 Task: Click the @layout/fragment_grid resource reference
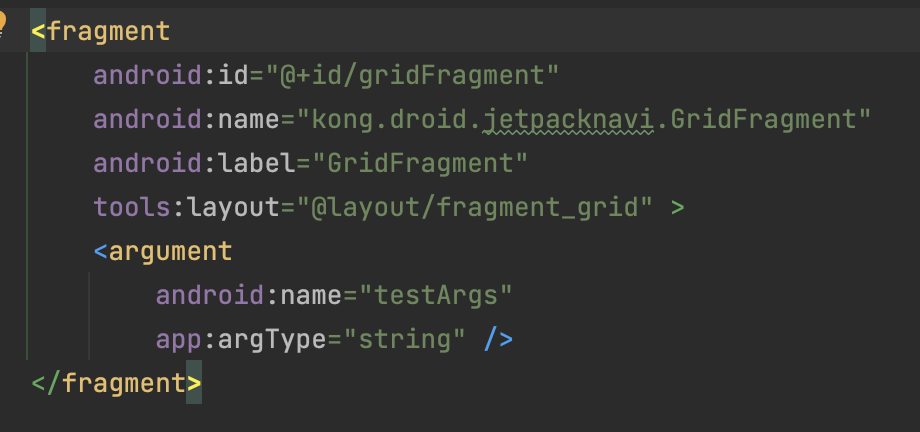[475, 207]
